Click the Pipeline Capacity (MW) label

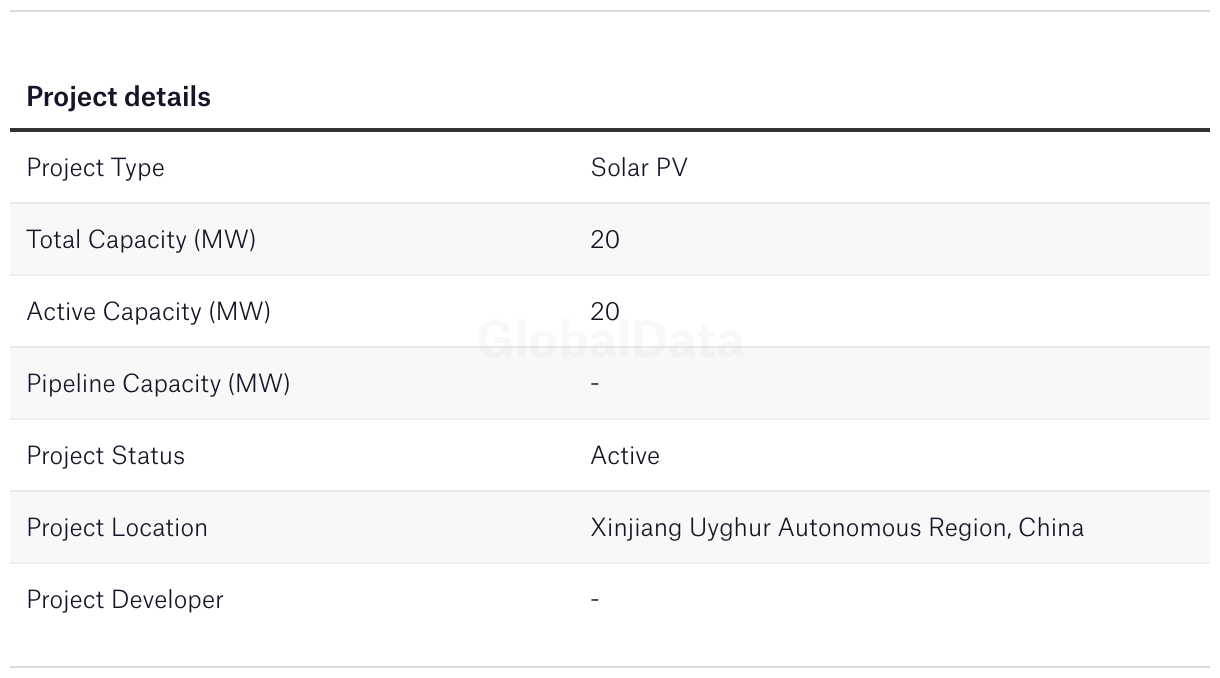[158, 384]
